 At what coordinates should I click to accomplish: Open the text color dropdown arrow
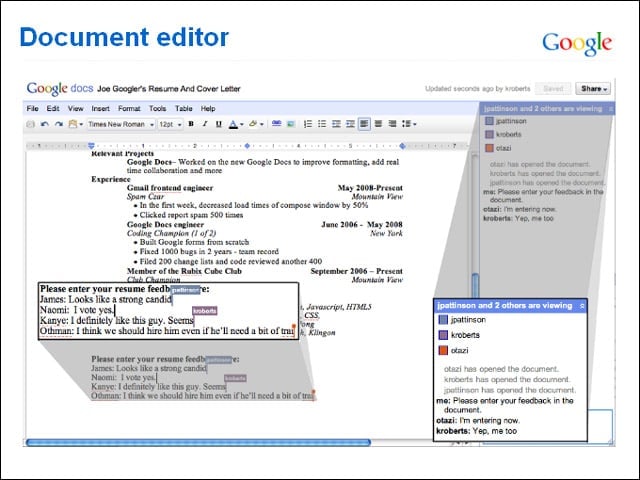coord(242,124)
